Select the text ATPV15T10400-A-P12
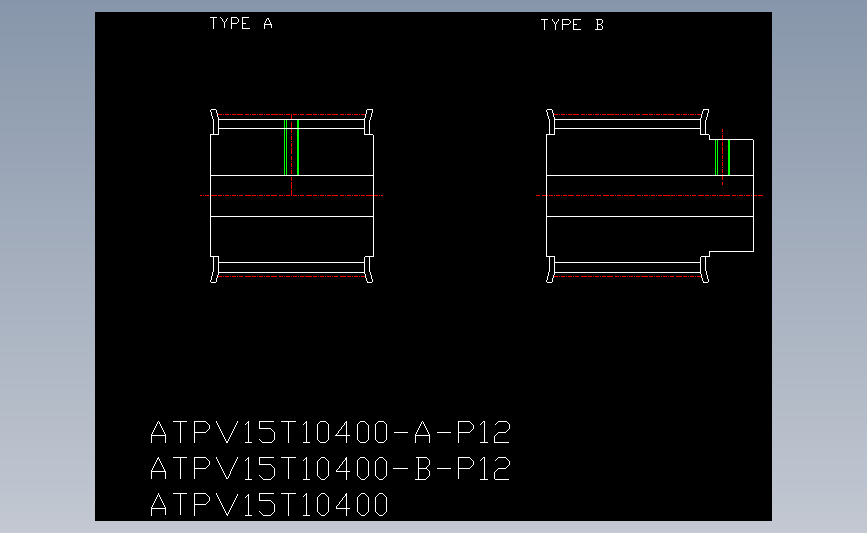Viewport: 867px width, 533px height. [331, 432]
